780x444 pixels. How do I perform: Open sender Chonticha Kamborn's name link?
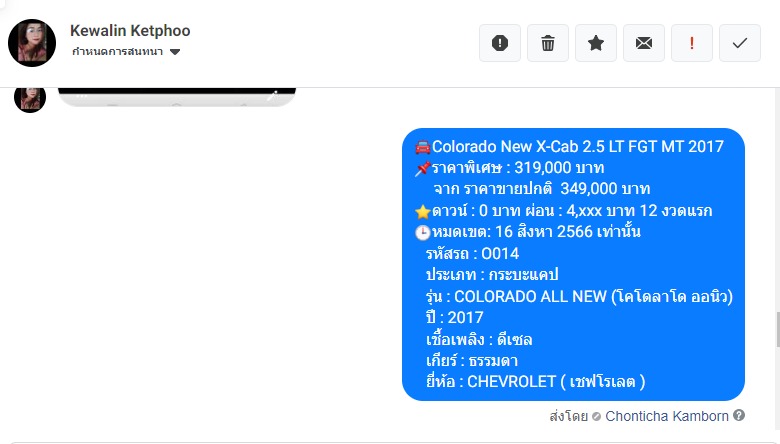[667, 416]
